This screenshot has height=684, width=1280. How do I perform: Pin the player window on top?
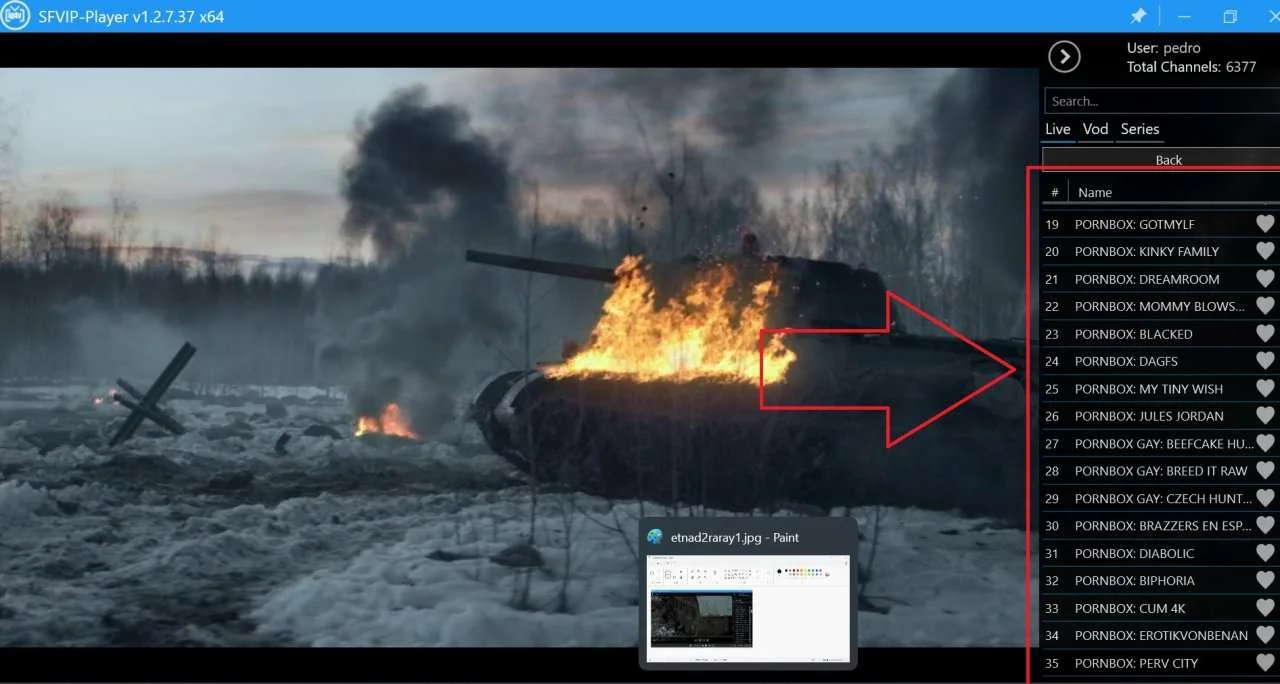[x=1138, y=16]
